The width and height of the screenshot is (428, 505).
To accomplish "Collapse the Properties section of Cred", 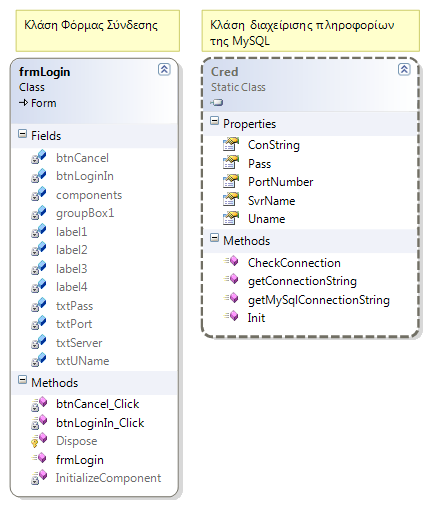I will (x=214, y=121).
